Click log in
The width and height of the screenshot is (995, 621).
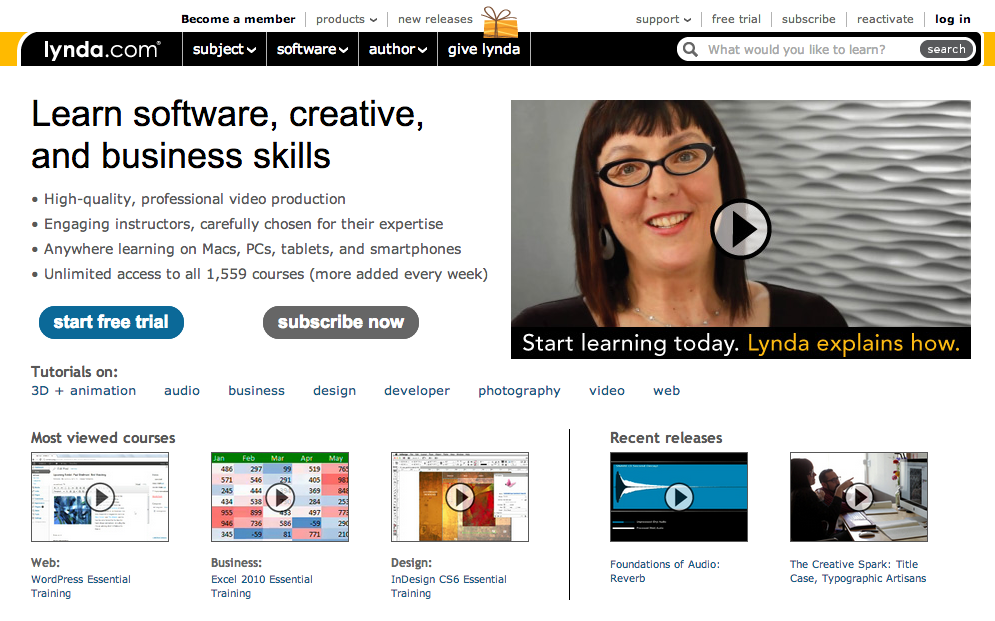[952, 19]
